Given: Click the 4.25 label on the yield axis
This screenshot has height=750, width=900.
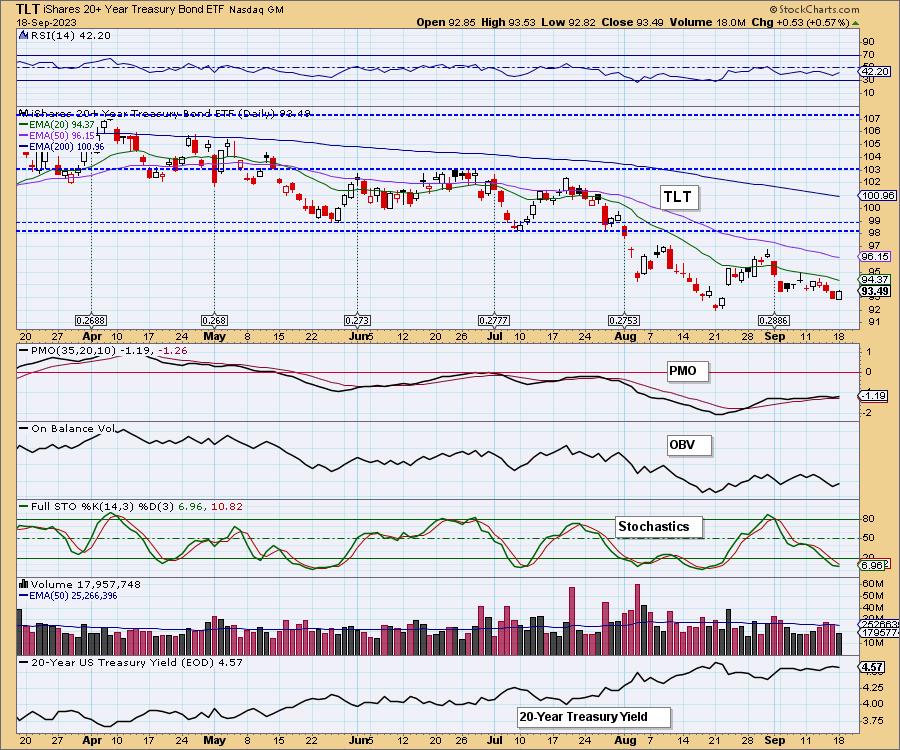Looking at the screenshot, I should [872, 687].
